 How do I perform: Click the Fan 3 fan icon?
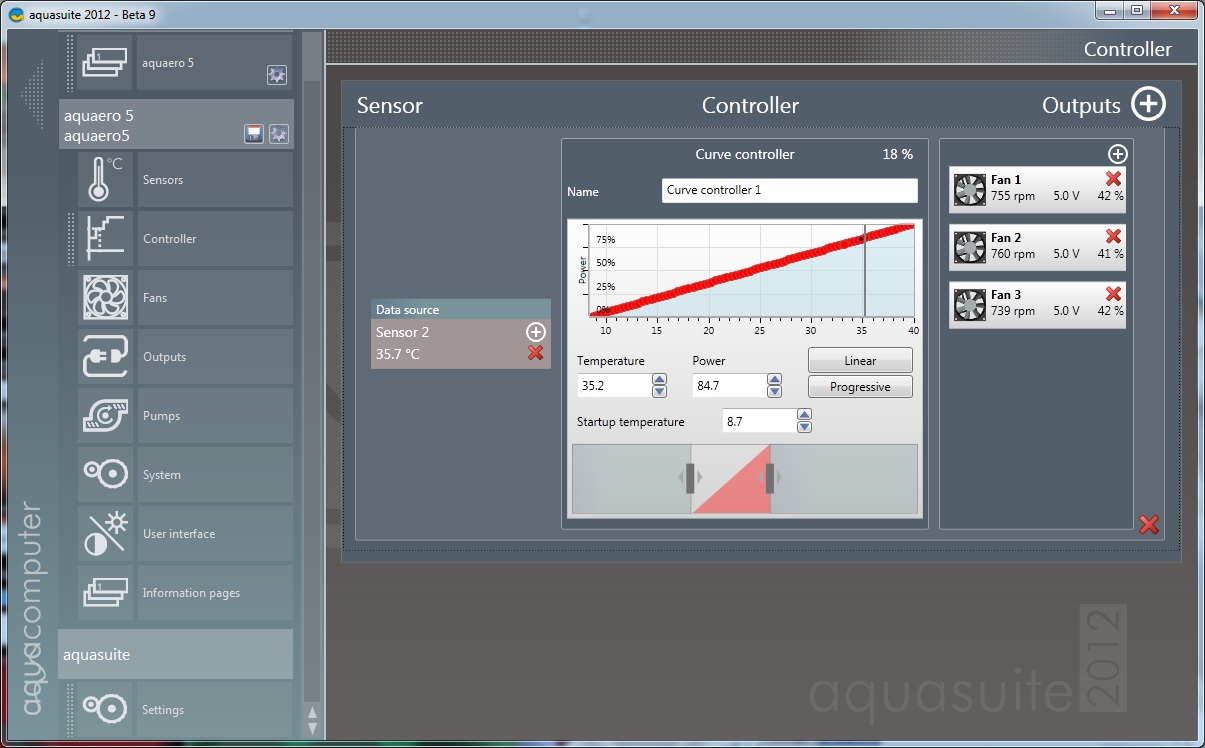tap(969, 304)
